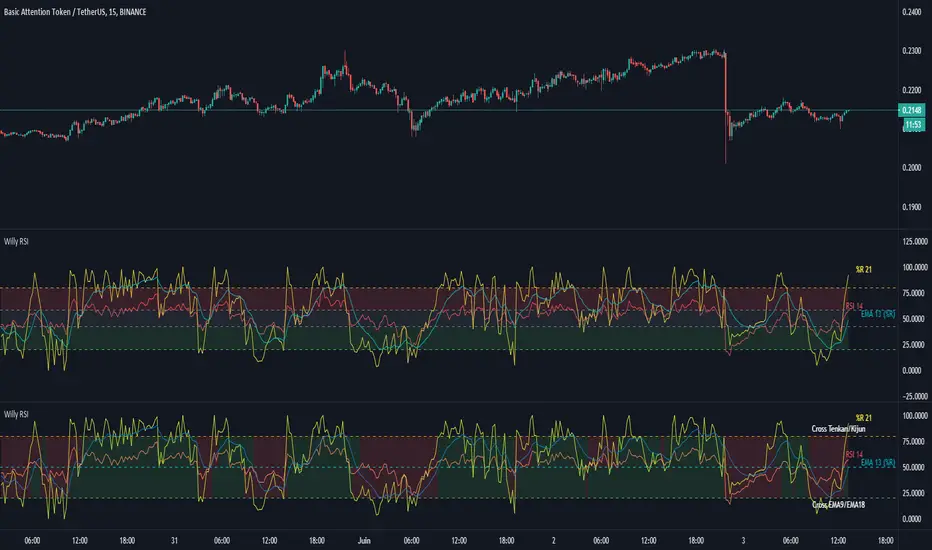This screenshot has width=932, height=550.
Task: Click 25.0000 on the upper Willy RSI scale
Action: [x=914, y=345]
